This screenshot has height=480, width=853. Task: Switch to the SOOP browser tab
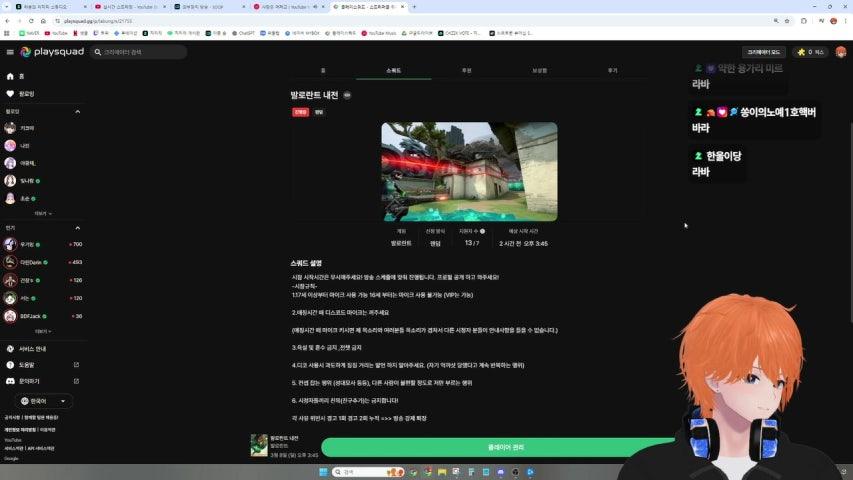point(209,7)
